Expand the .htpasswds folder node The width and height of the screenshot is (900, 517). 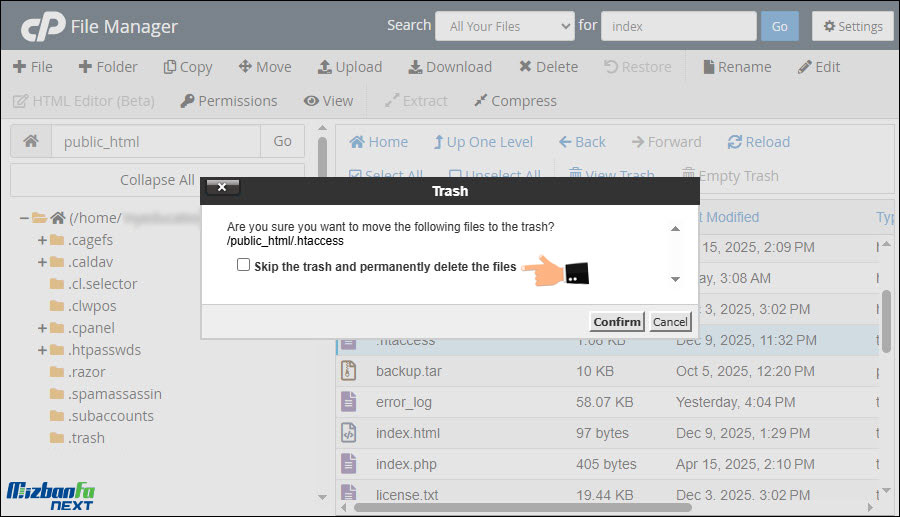42,350
